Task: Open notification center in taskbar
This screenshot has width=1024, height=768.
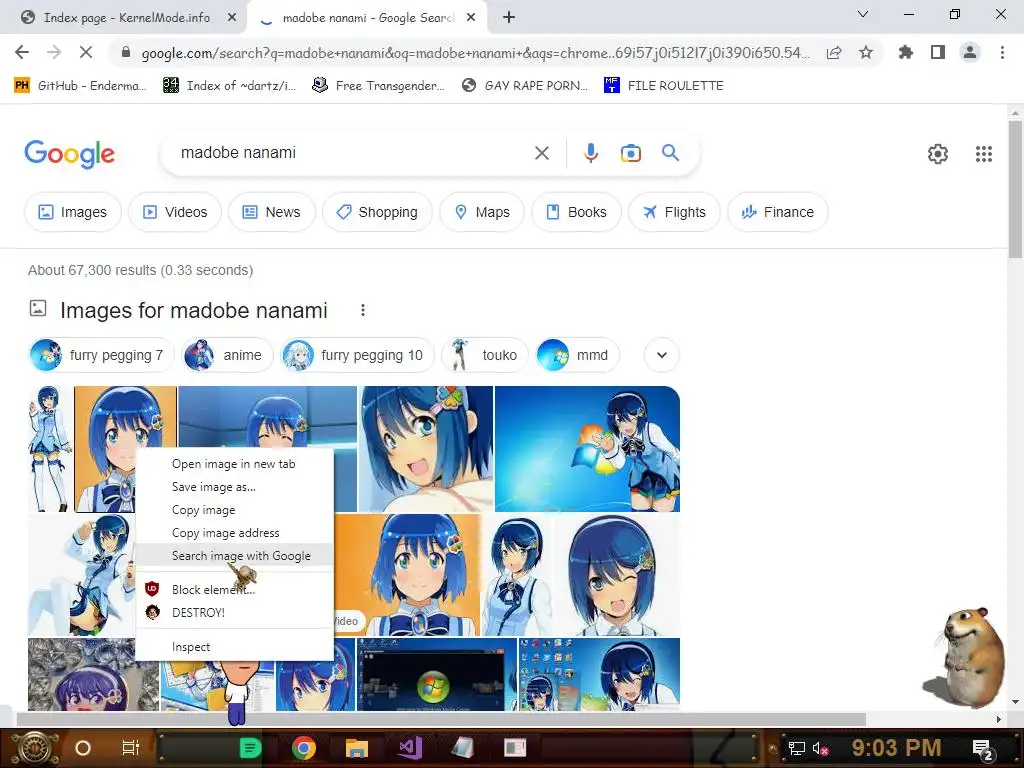Action: [983, 749]
